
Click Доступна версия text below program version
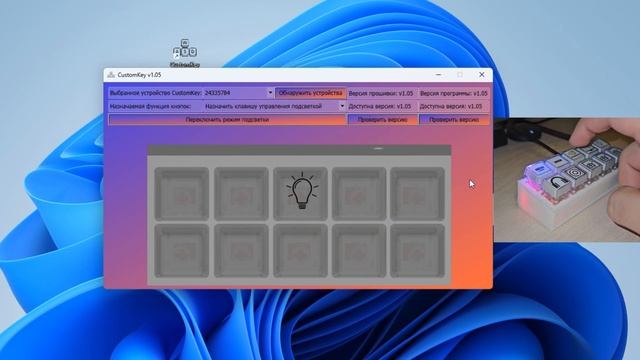[451, 106]
